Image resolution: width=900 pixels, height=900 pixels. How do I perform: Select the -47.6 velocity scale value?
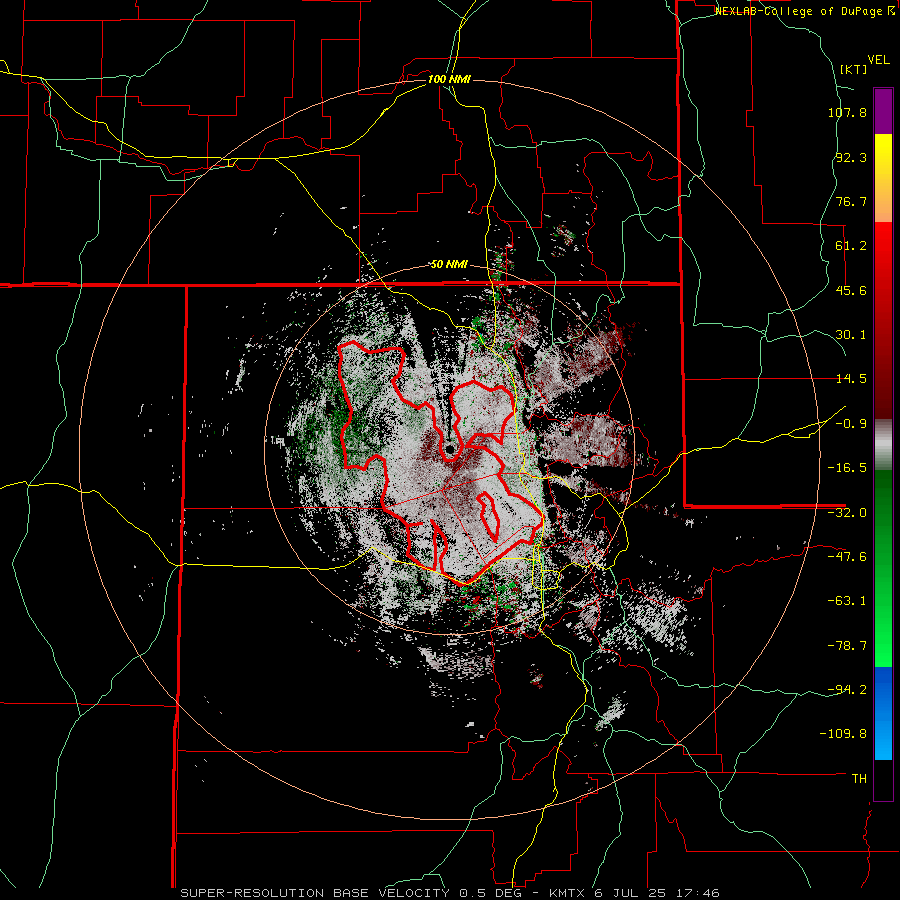pyautogui.click(x=847, y=557)
